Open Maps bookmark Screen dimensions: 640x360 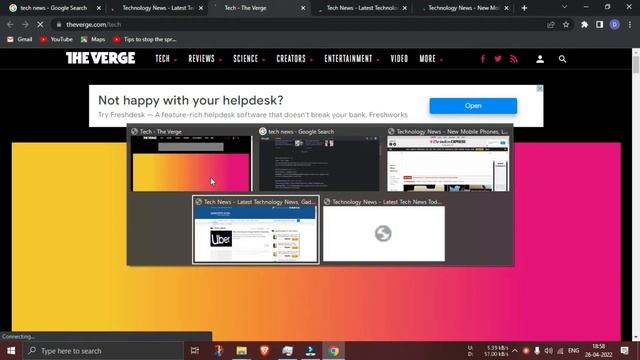93,39
